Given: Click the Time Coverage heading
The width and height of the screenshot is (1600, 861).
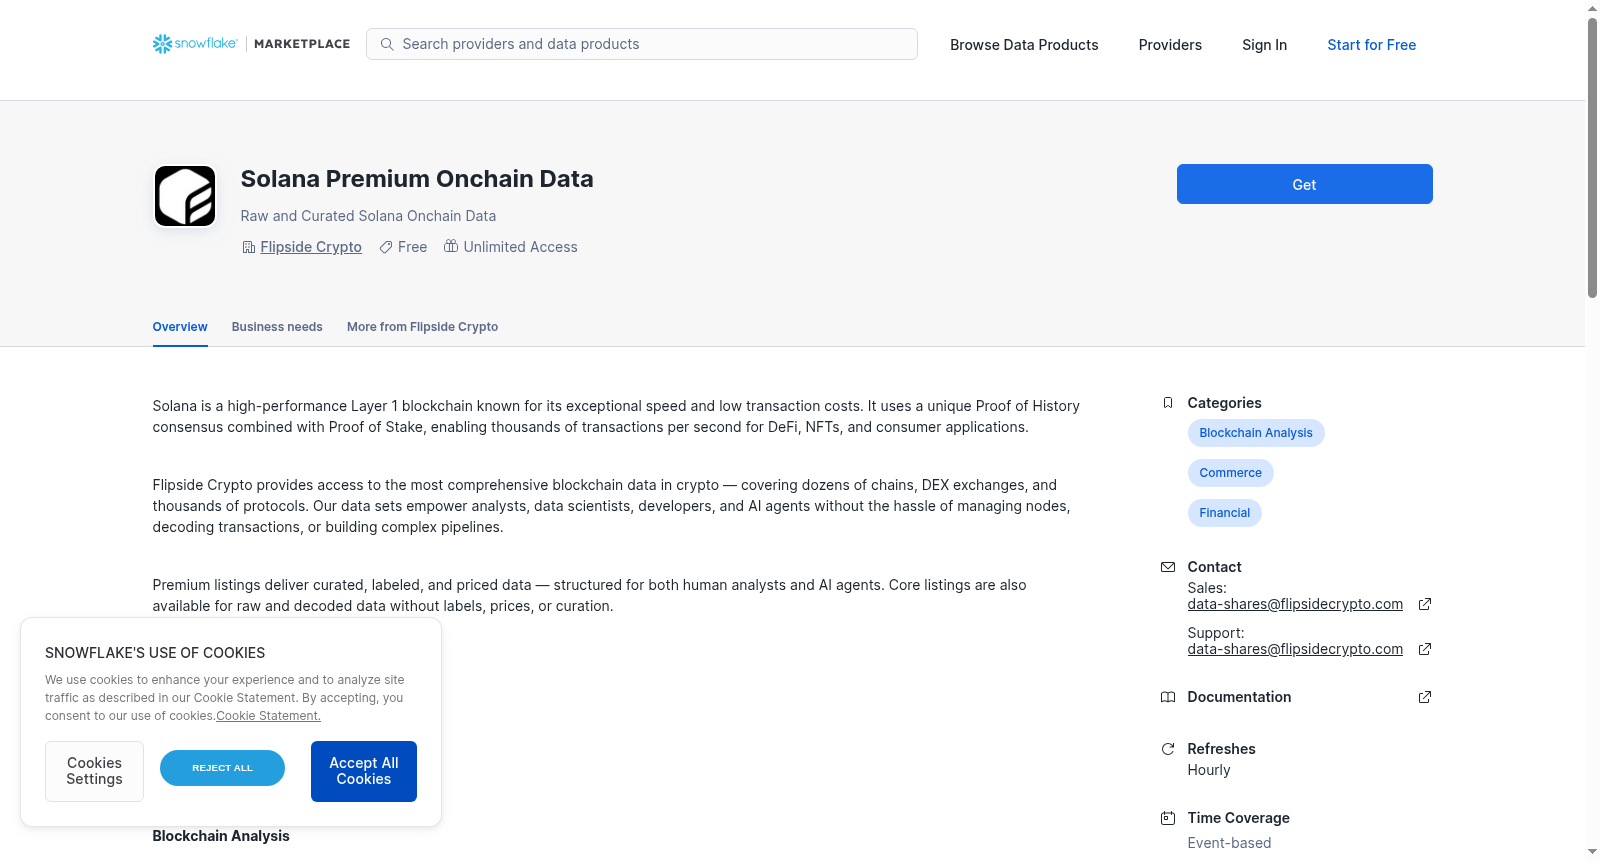Looking at the screenshot, I should (1238, 818).
